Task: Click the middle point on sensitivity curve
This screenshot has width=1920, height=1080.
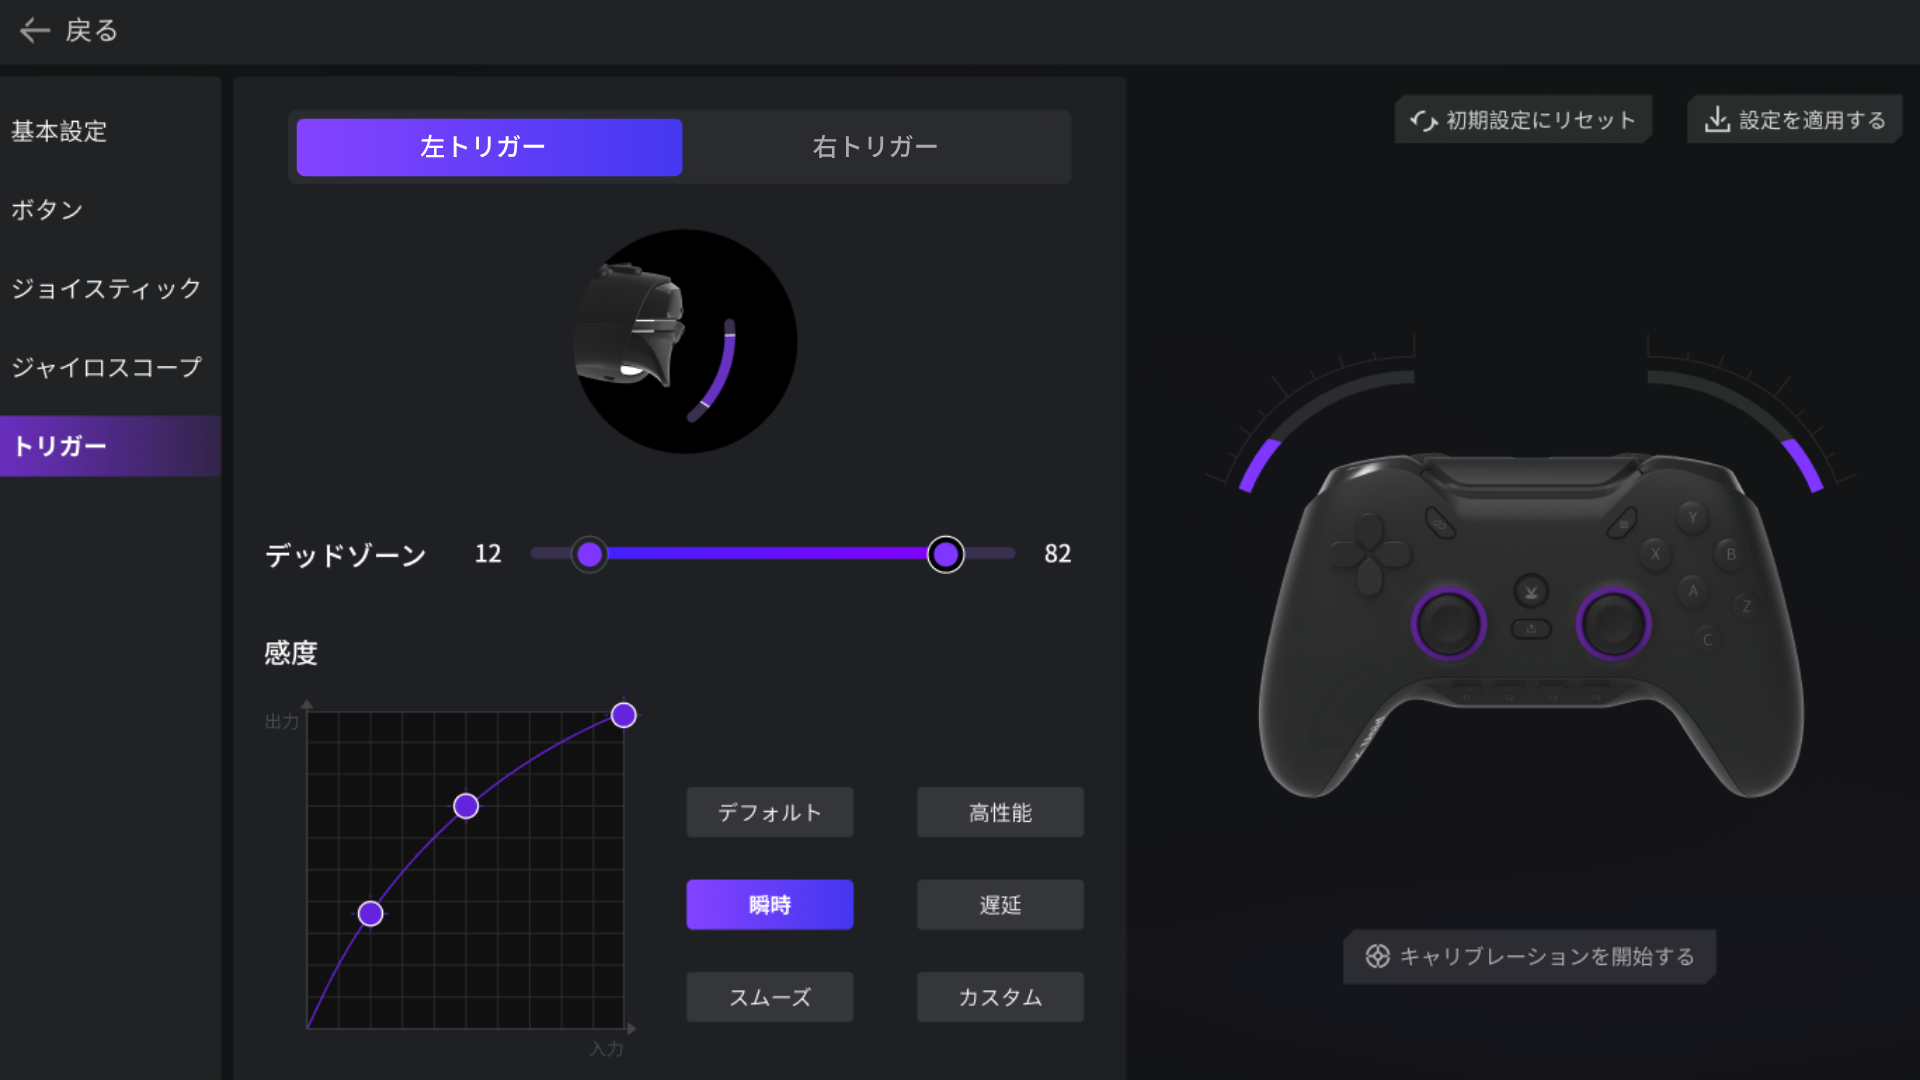Action: (466, 806)
